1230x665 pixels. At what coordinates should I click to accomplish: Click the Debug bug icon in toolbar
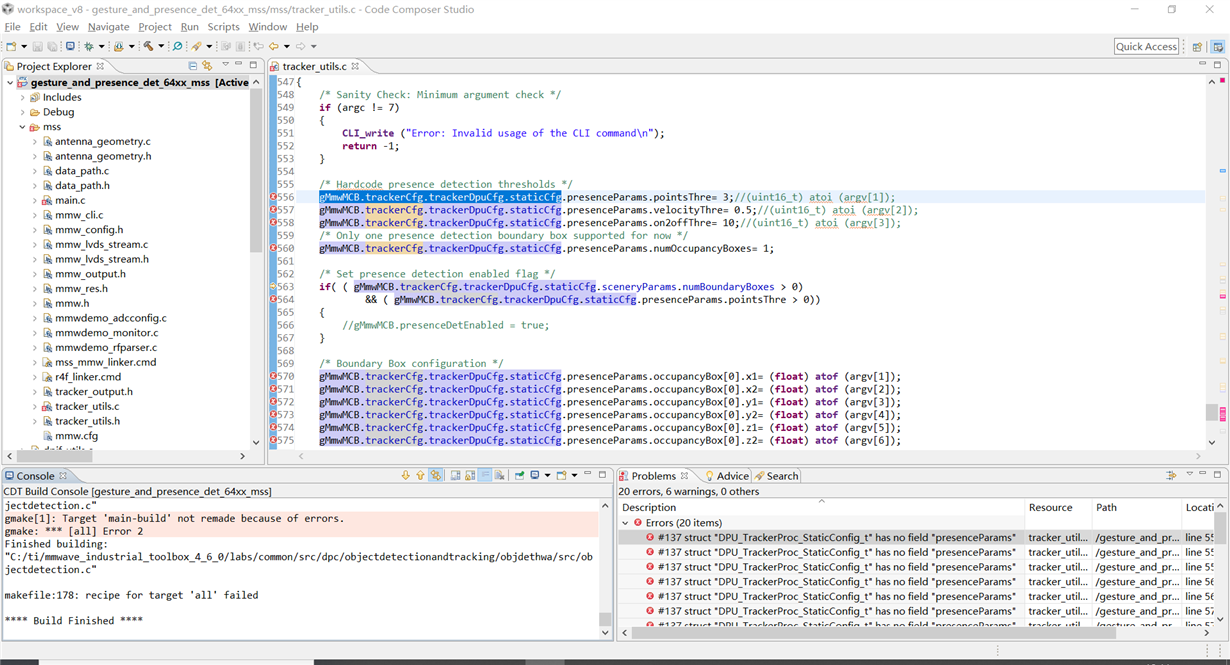tap(88, 46)
